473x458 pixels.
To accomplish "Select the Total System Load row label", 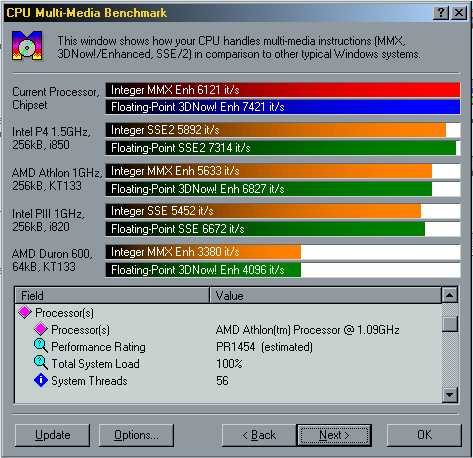I will pos(95,364).
